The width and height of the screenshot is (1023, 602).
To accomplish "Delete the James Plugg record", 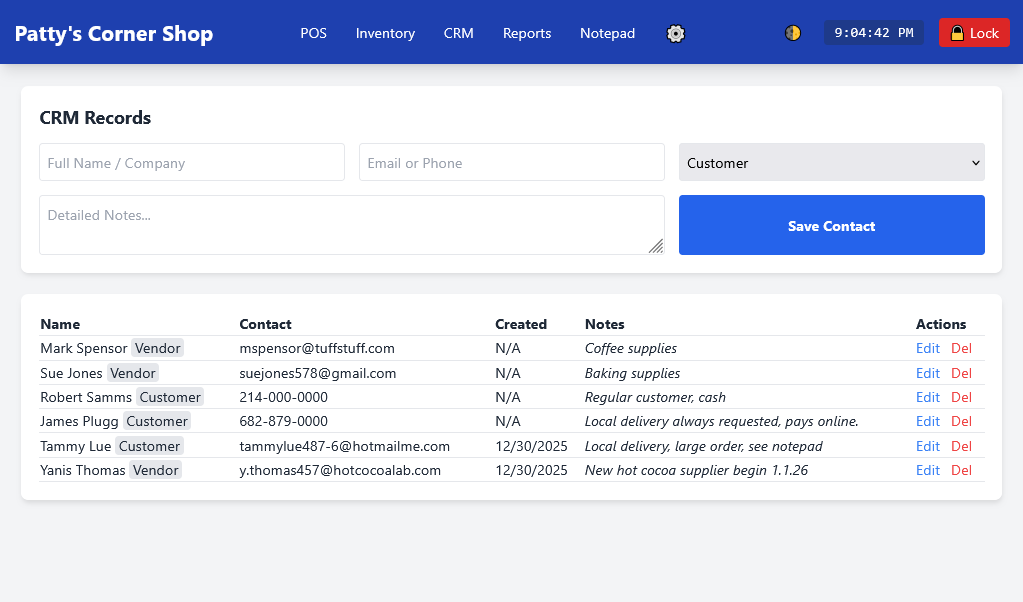I will [x=961, y=421].
